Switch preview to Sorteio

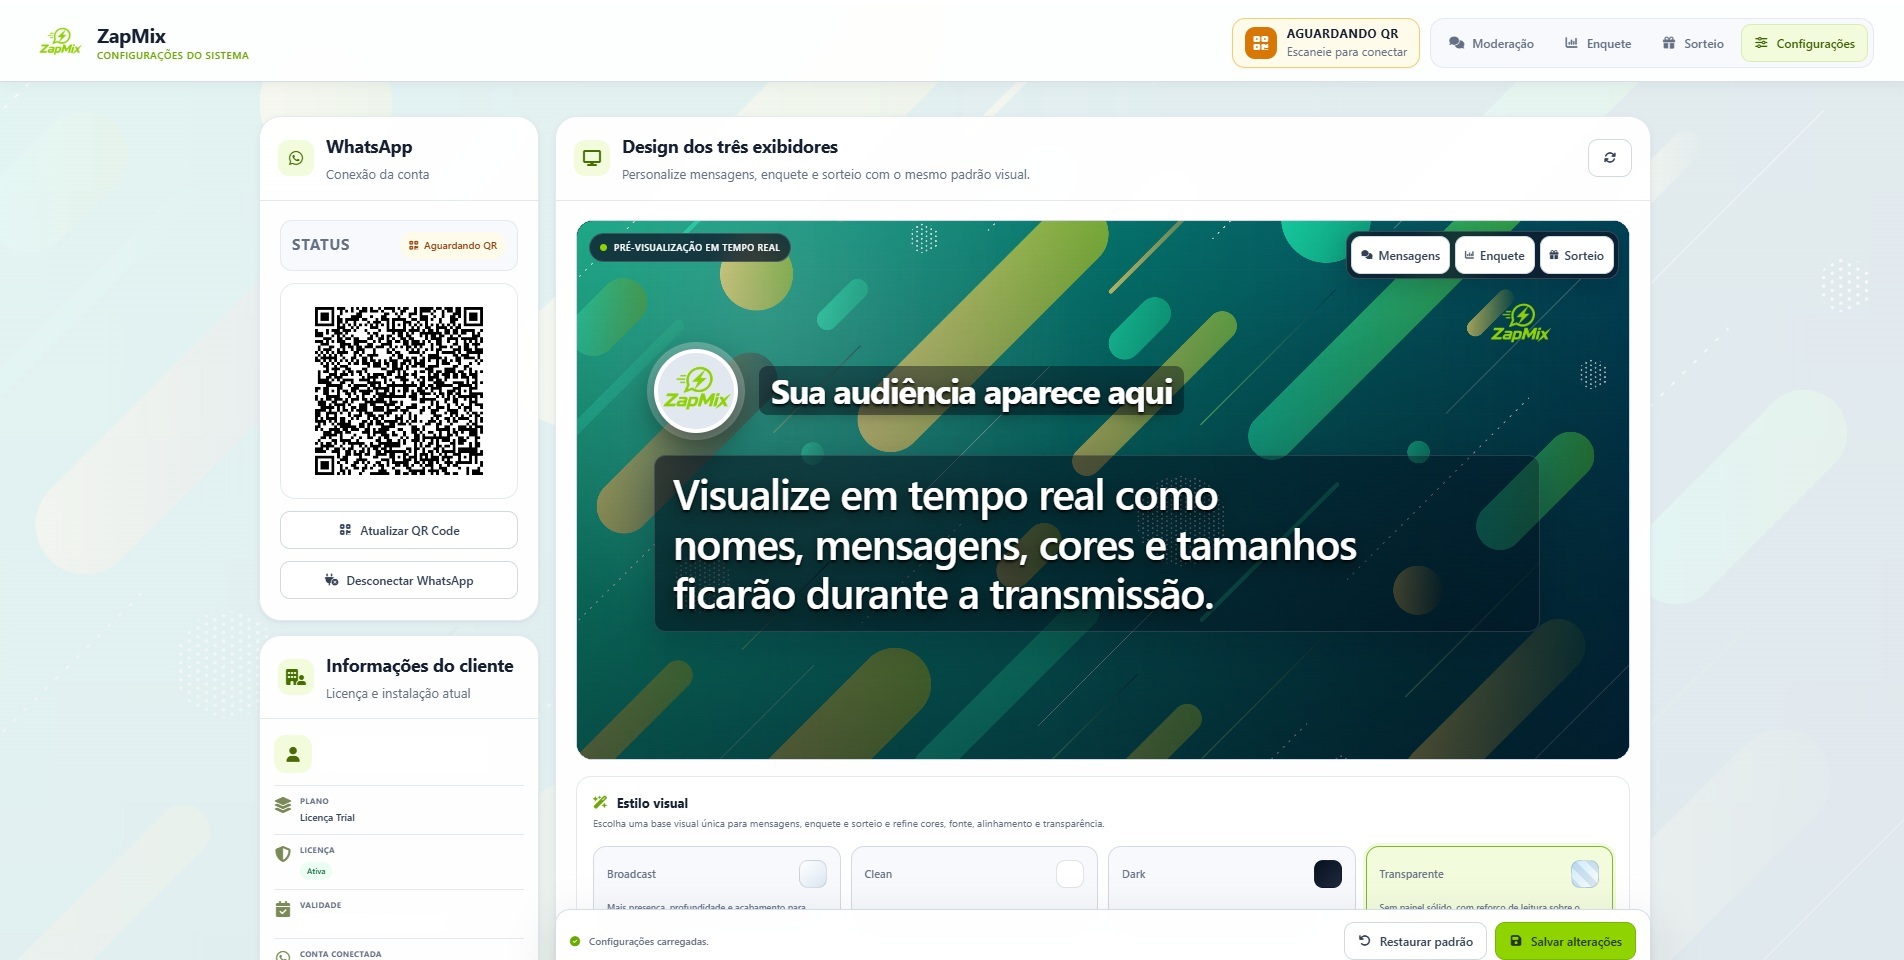click(x=1577, y=256)
